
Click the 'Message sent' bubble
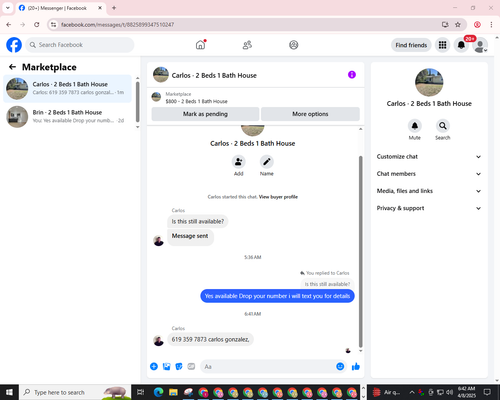[x=190, y=237]
